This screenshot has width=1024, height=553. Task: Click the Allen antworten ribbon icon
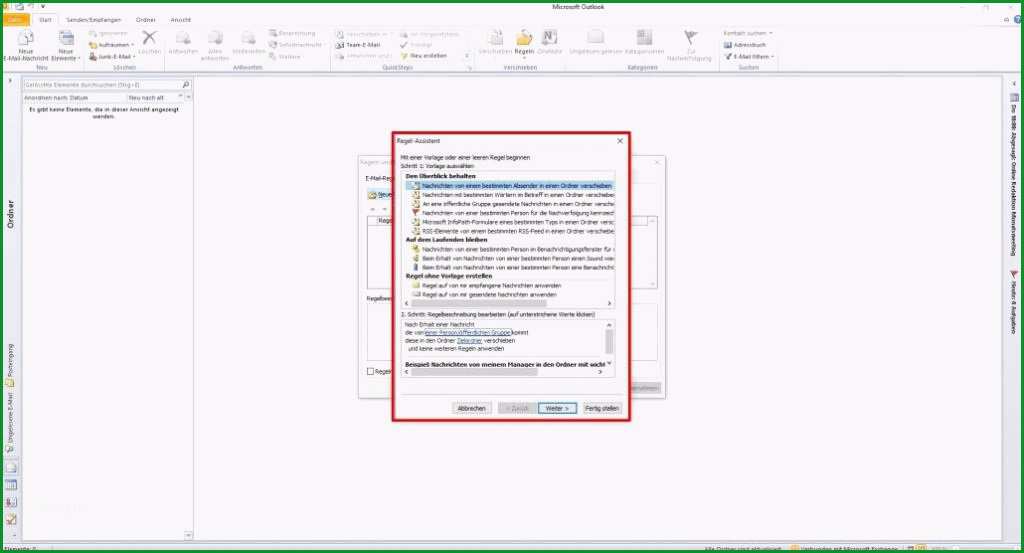pos(215,46)
